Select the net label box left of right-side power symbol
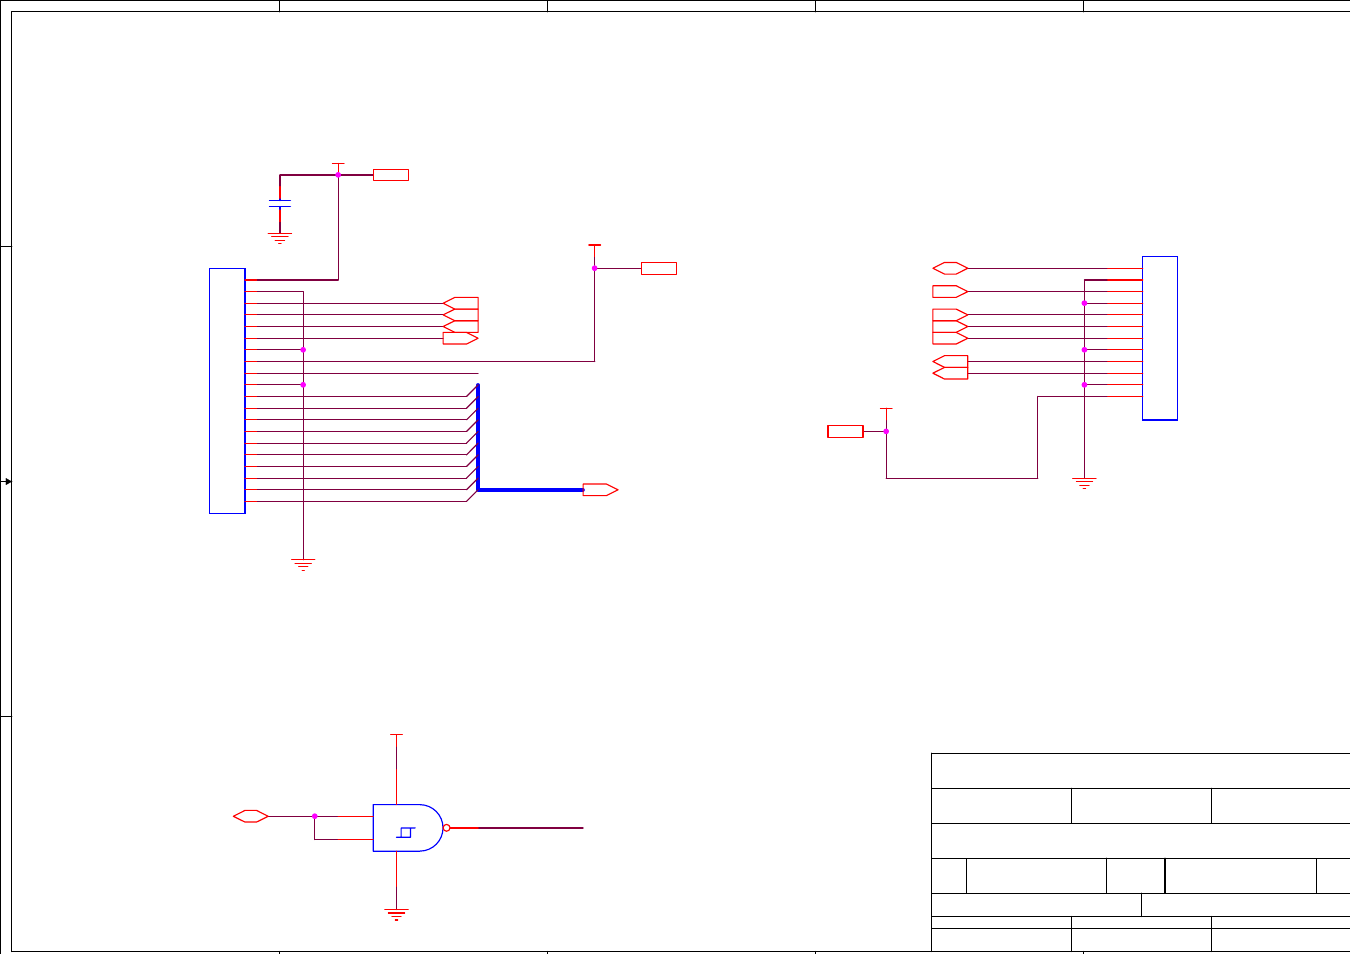The width and height of the screenshot is (1350, 954). 845,431
